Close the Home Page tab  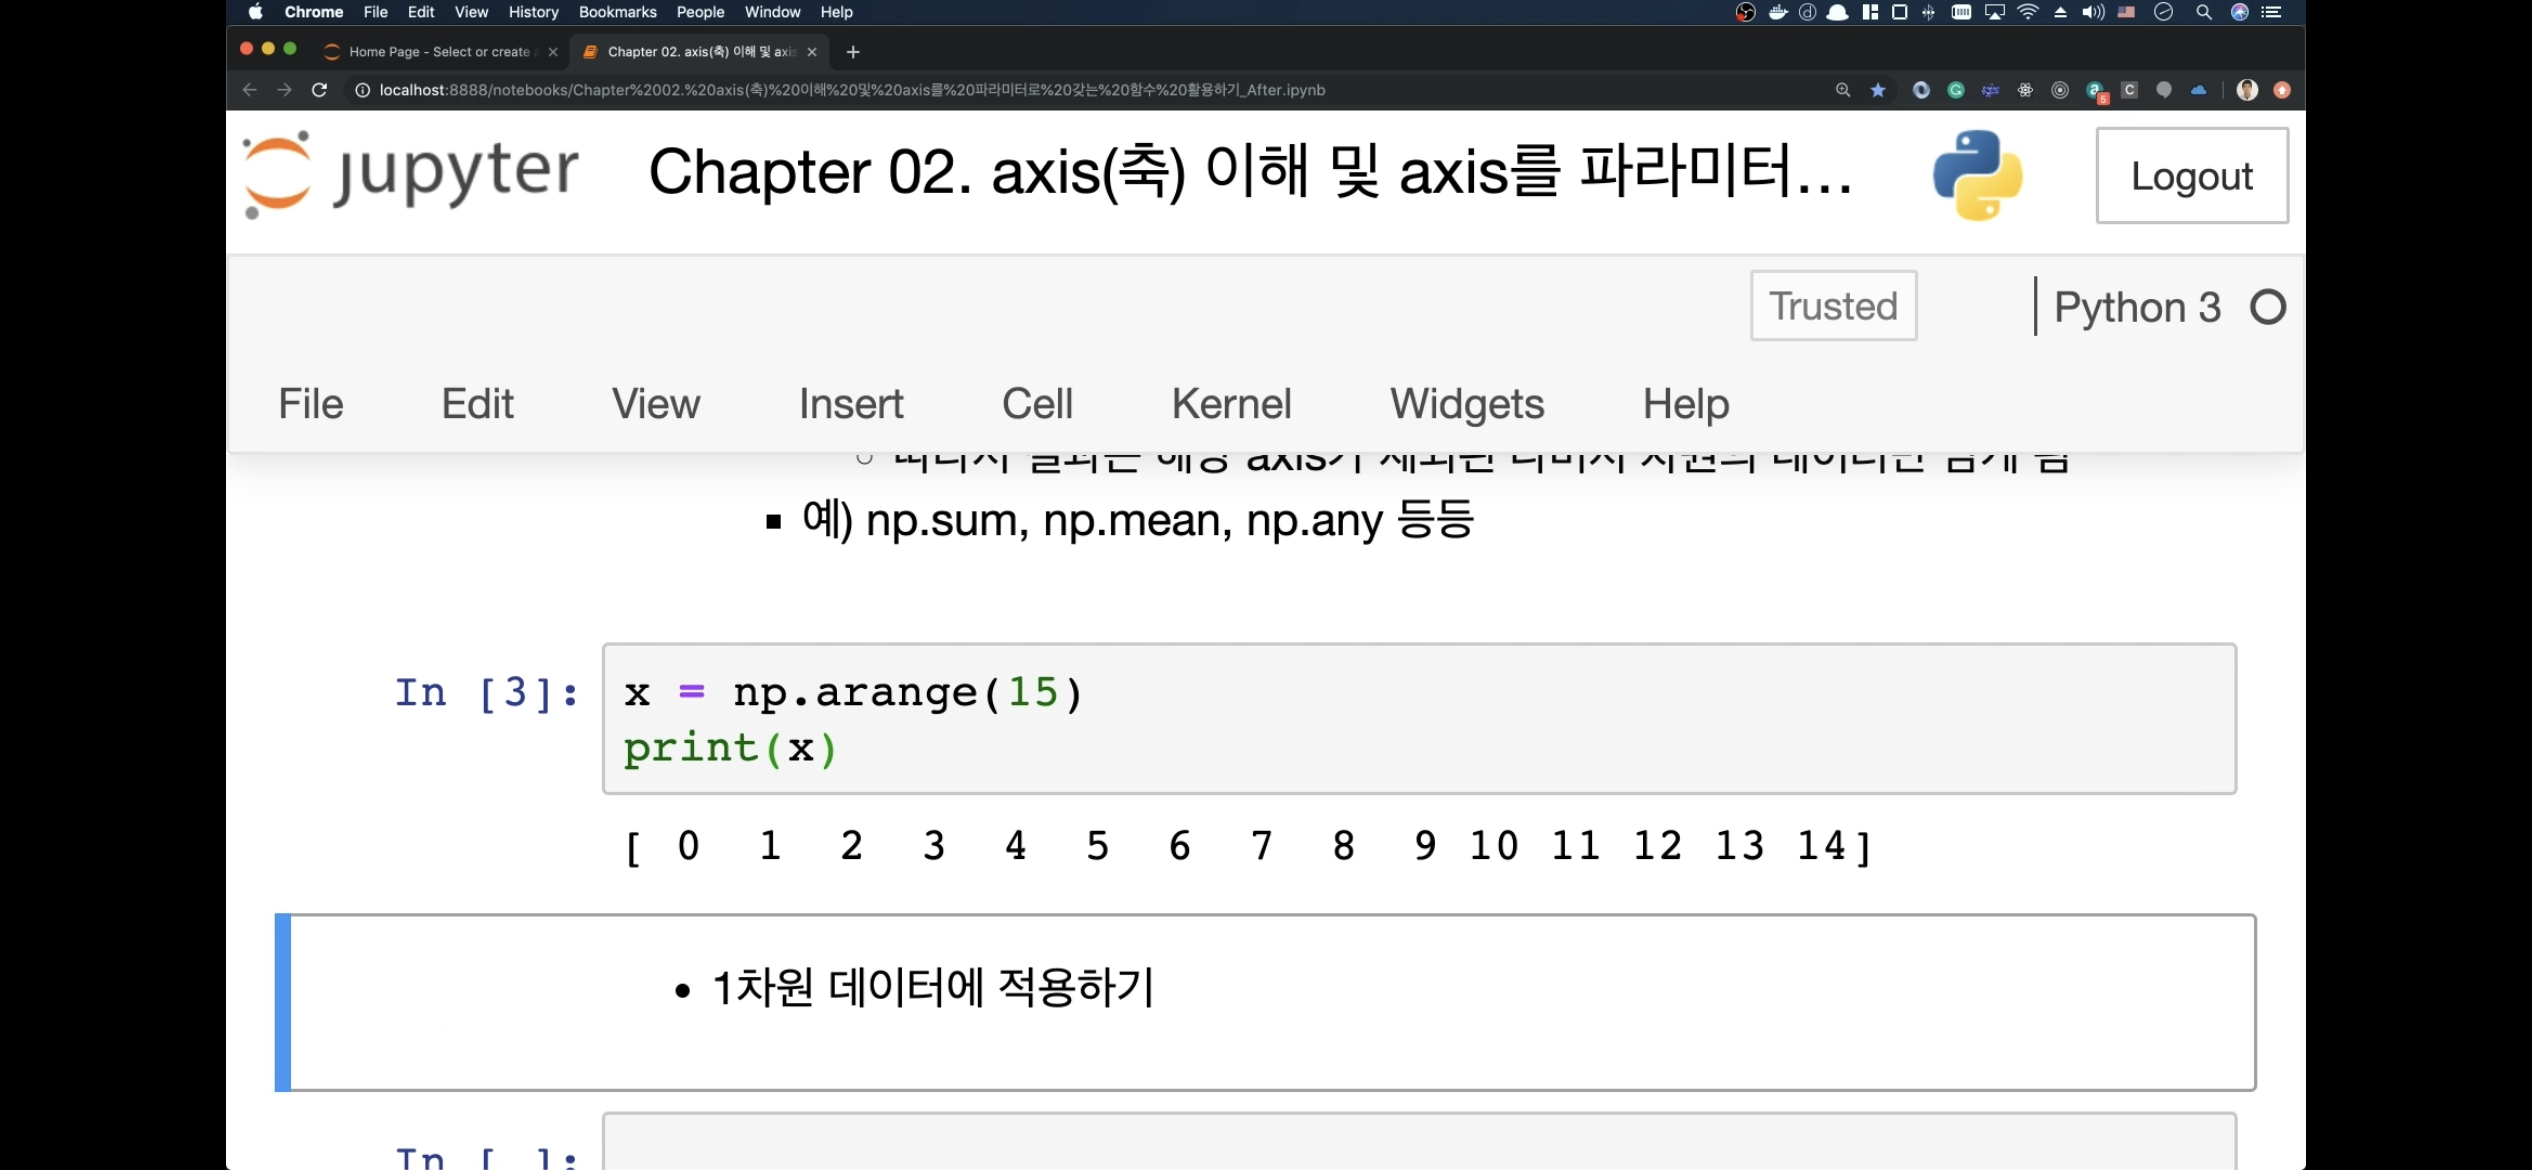pyautogui.click(x=553, y=52)
